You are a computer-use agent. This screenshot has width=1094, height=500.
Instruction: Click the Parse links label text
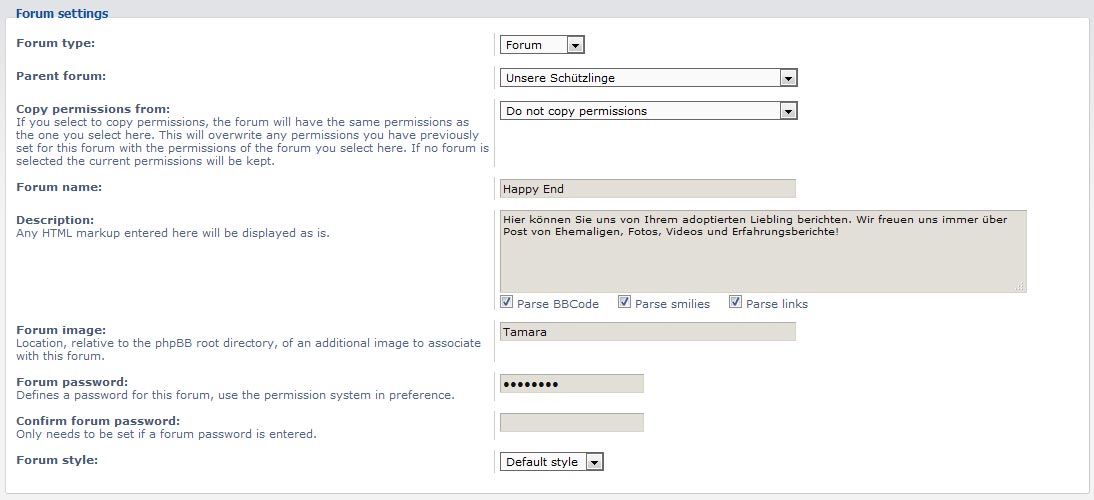click(777, 304)
